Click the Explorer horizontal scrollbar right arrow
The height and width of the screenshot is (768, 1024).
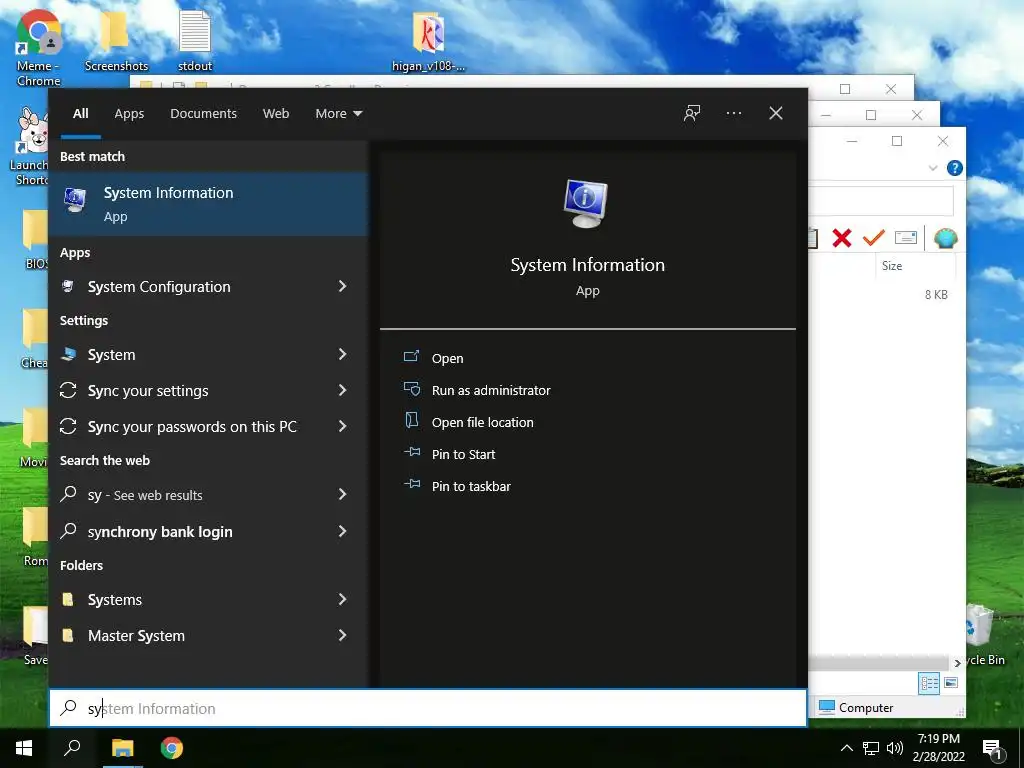click(x=957, y=663)
